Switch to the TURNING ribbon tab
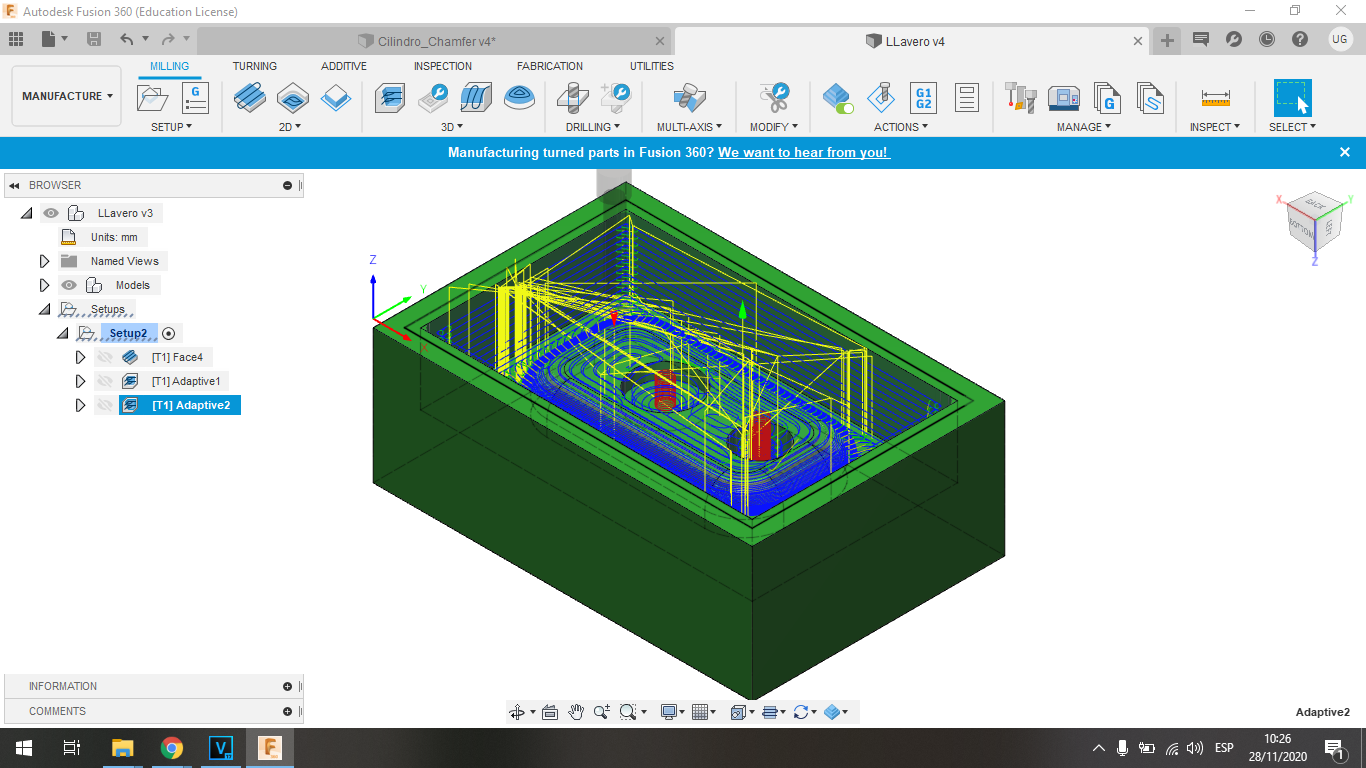The width and height of the screenshot is (1366, 768). point(255,66)
